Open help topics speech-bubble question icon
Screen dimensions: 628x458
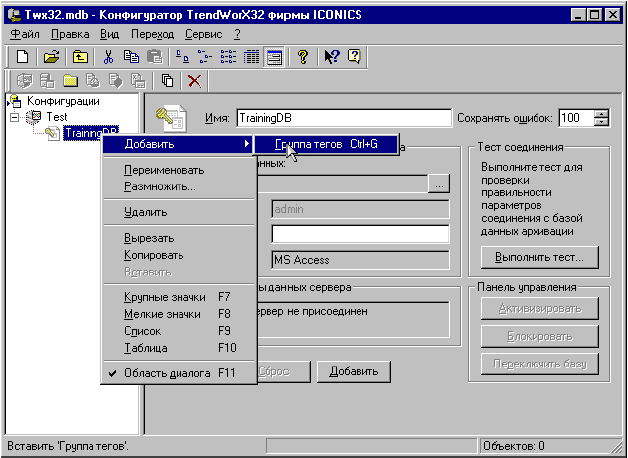click(355, 57)
